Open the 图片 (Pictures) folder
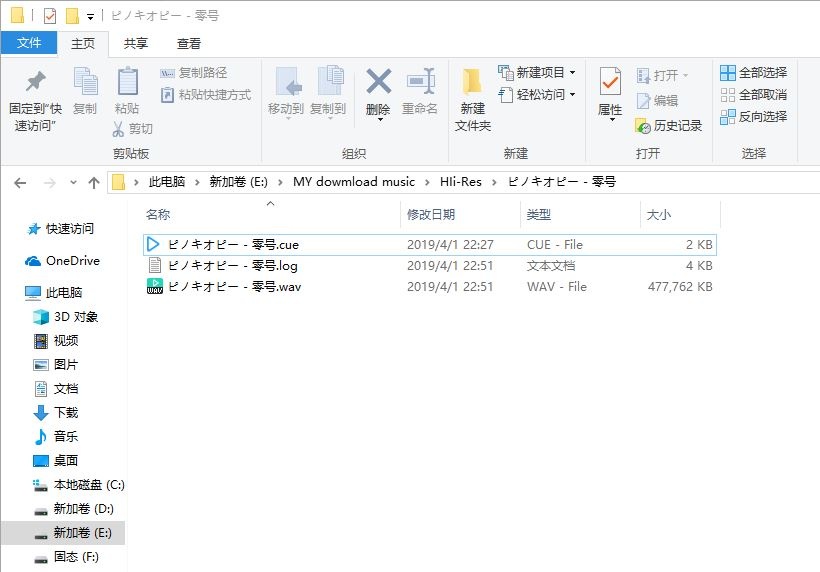Screen dimensions: 820x572 pyautogui.click(x=56, y=365)
